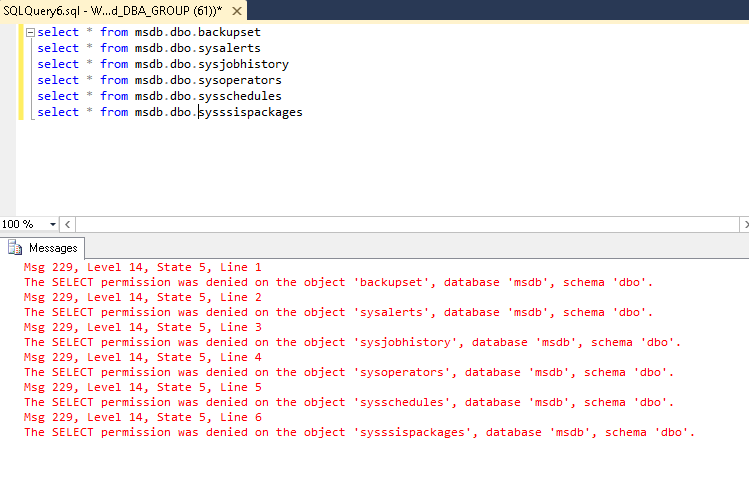The height and width of the screenshot is (488, 749).
Task: Click 'sysschedules' in the fifth query line
Action: [x=240, y=96]
